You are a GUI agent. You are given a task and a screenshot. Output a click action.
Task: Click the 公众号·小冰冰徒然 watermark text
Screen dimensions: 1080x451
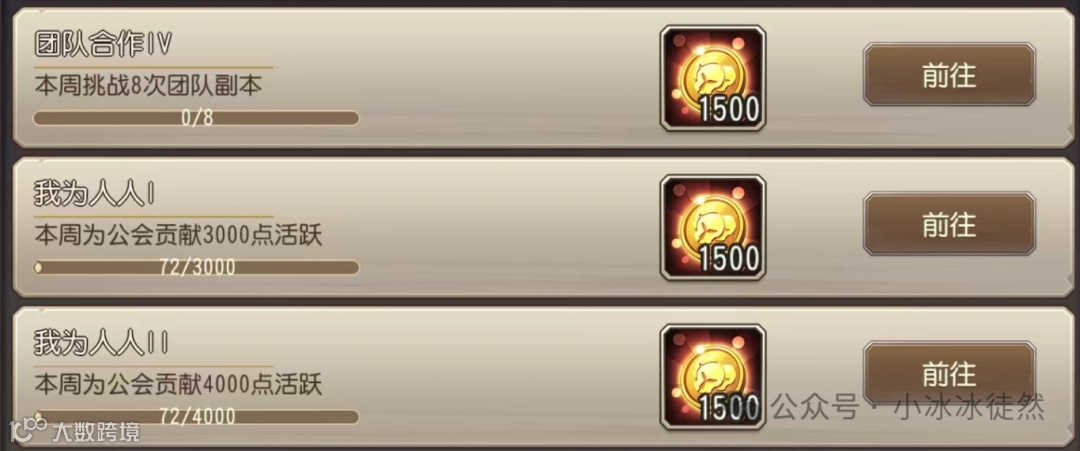coord(908,407)
